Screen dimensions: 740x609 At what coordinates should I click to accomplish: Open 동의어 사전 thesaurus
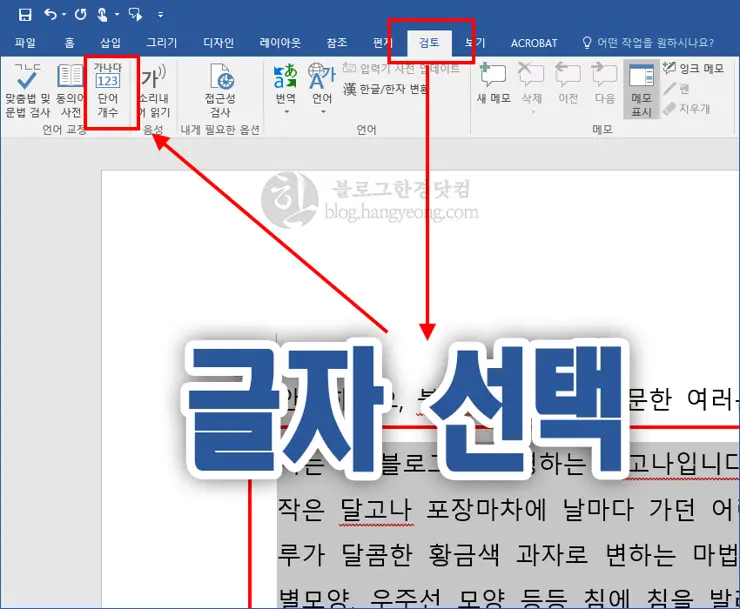pyautogui.click(x=71, y=90)
